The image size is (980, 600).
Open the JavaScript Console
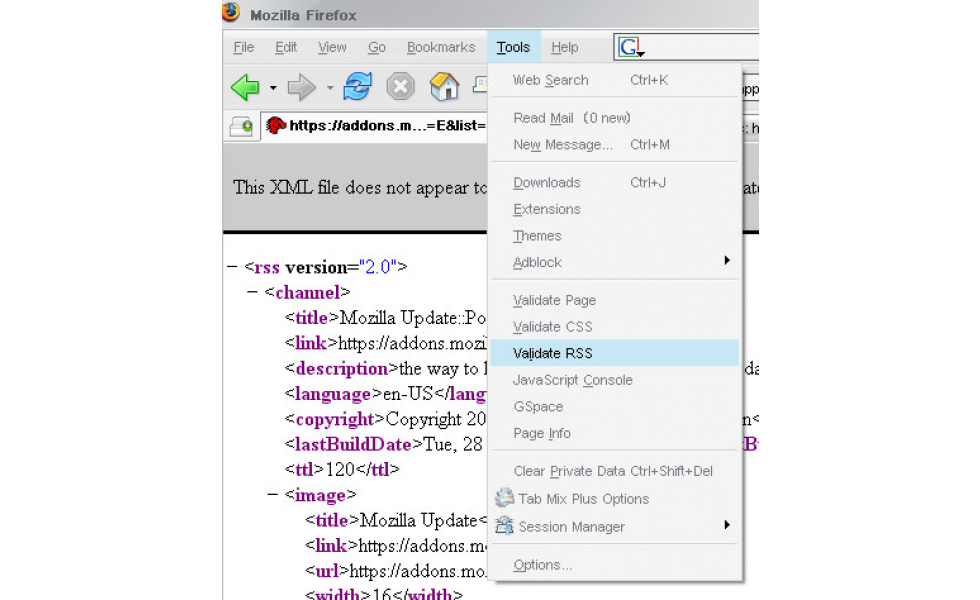point(615,380)
